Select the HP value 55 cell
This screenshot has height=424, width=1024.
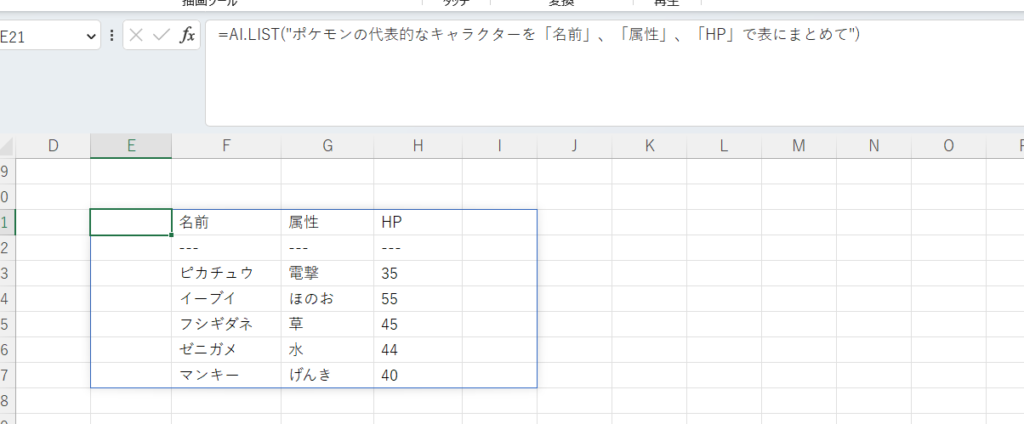coord(418,299)
